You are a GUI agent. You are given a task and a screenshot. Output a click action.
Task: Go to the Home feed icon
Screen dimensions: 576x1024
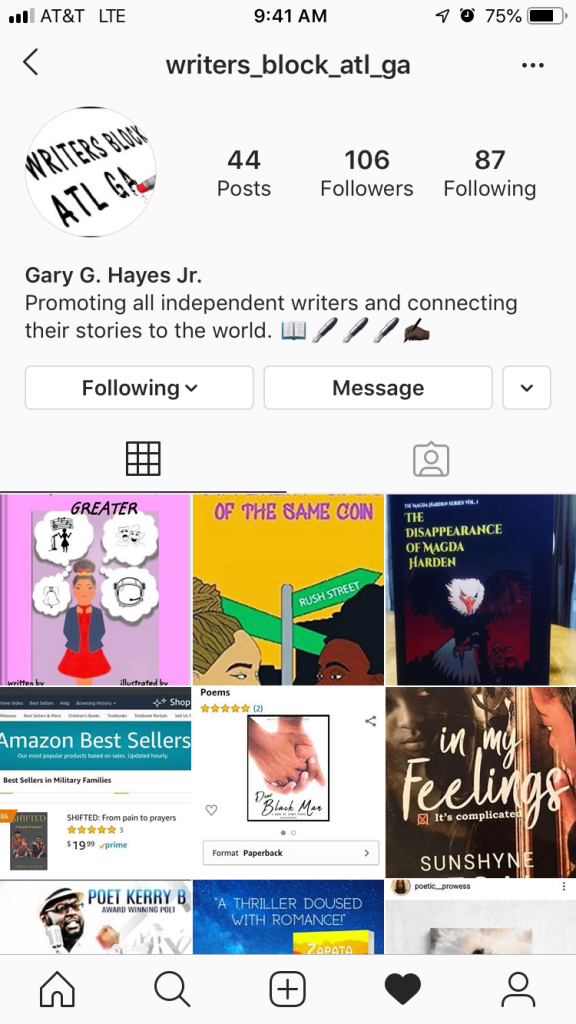[57, 989]
